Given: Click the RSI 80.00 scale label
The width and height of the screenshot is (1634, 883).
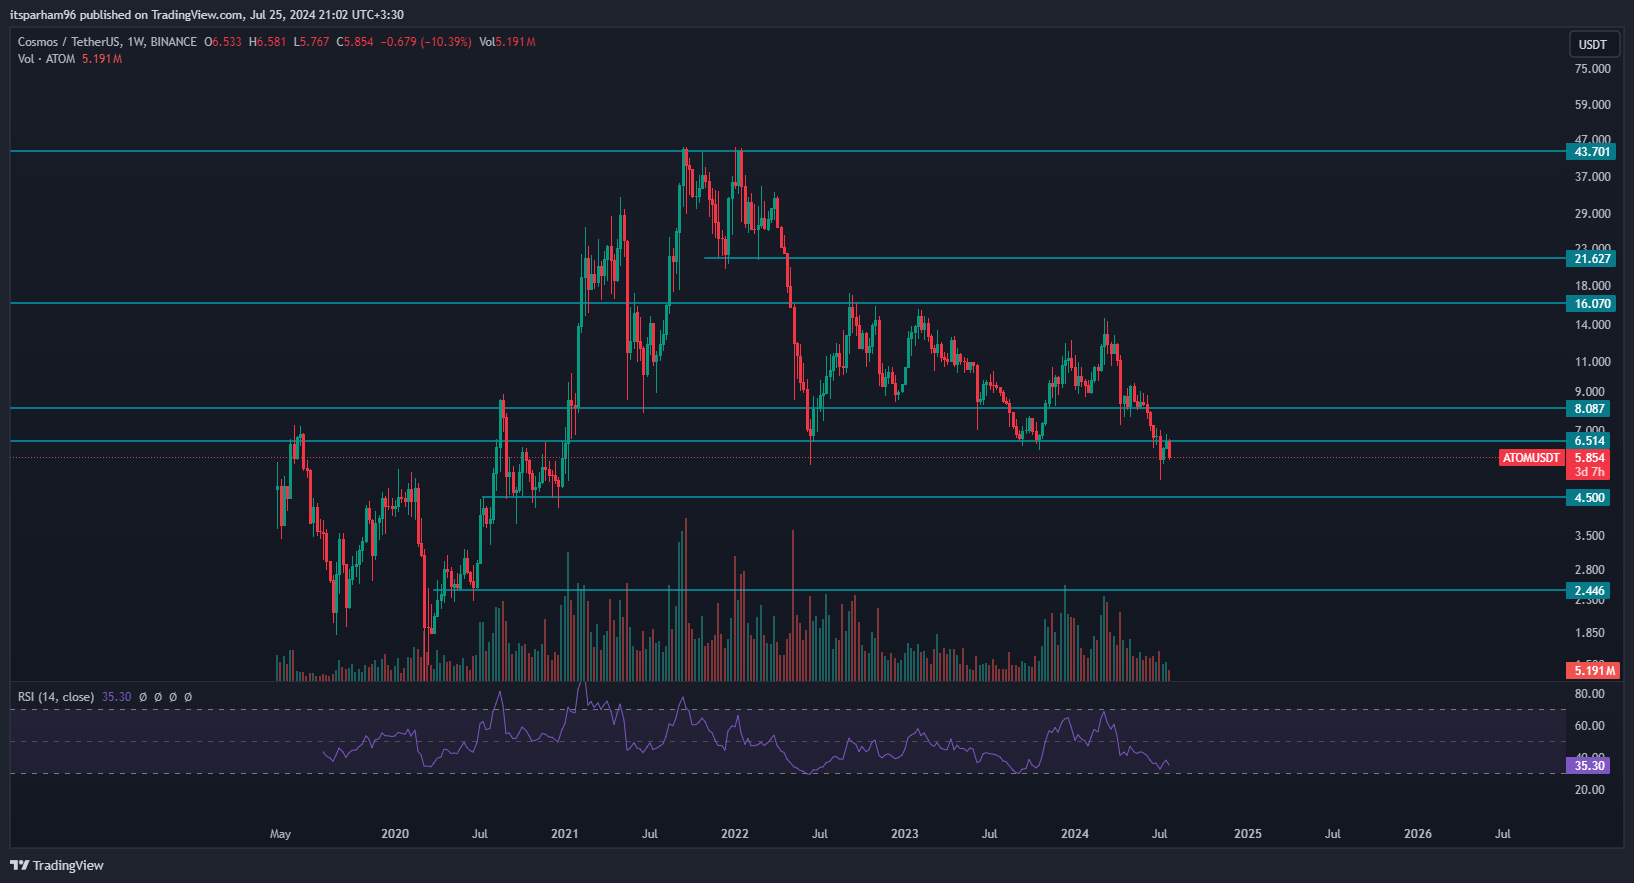Looking at the screenshot, I should click(1590, 694).
